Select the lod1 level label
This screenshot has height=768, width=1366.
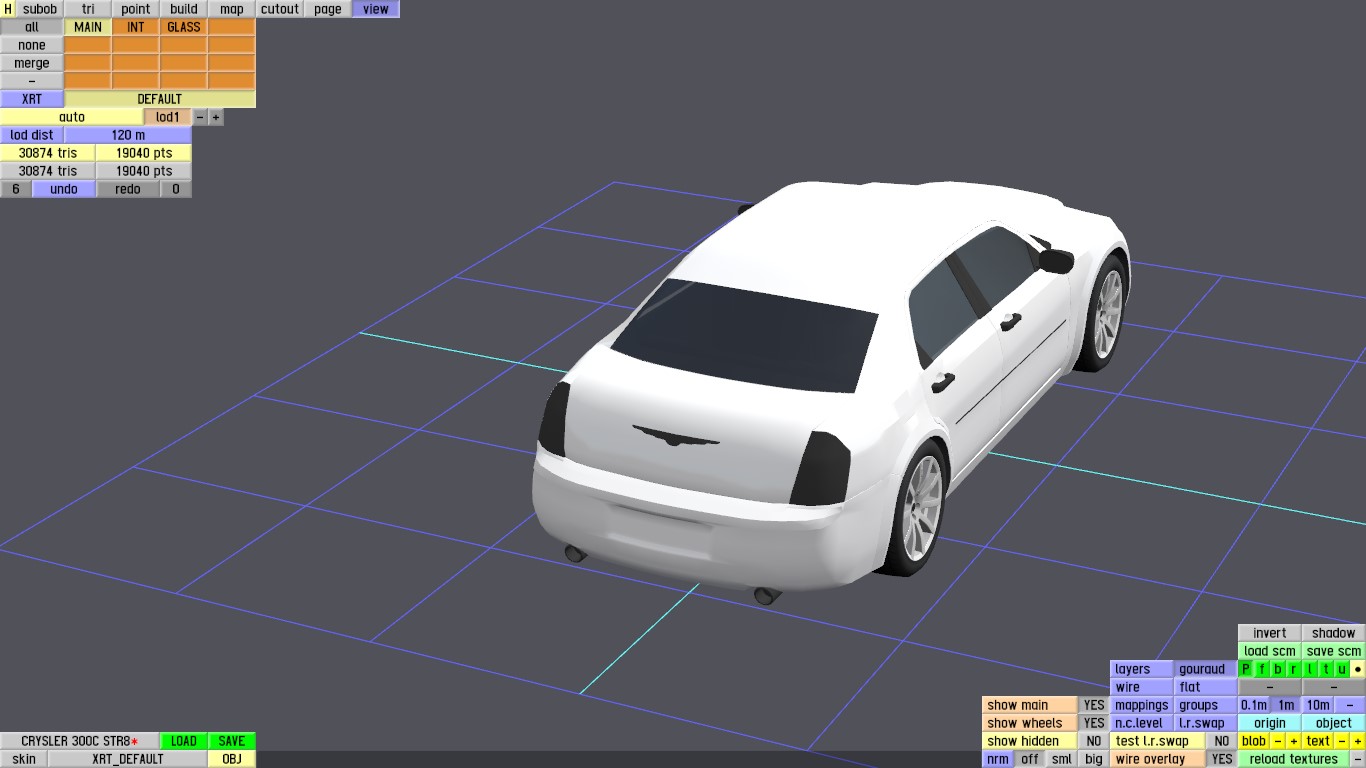(168, 117)
